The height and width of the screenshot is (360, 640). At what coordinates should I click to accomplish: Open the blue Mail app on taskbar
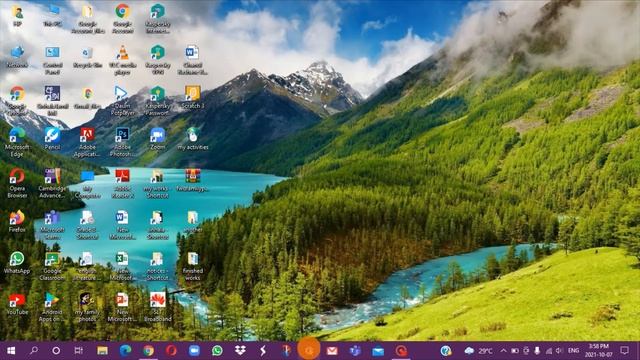(378, 351)
